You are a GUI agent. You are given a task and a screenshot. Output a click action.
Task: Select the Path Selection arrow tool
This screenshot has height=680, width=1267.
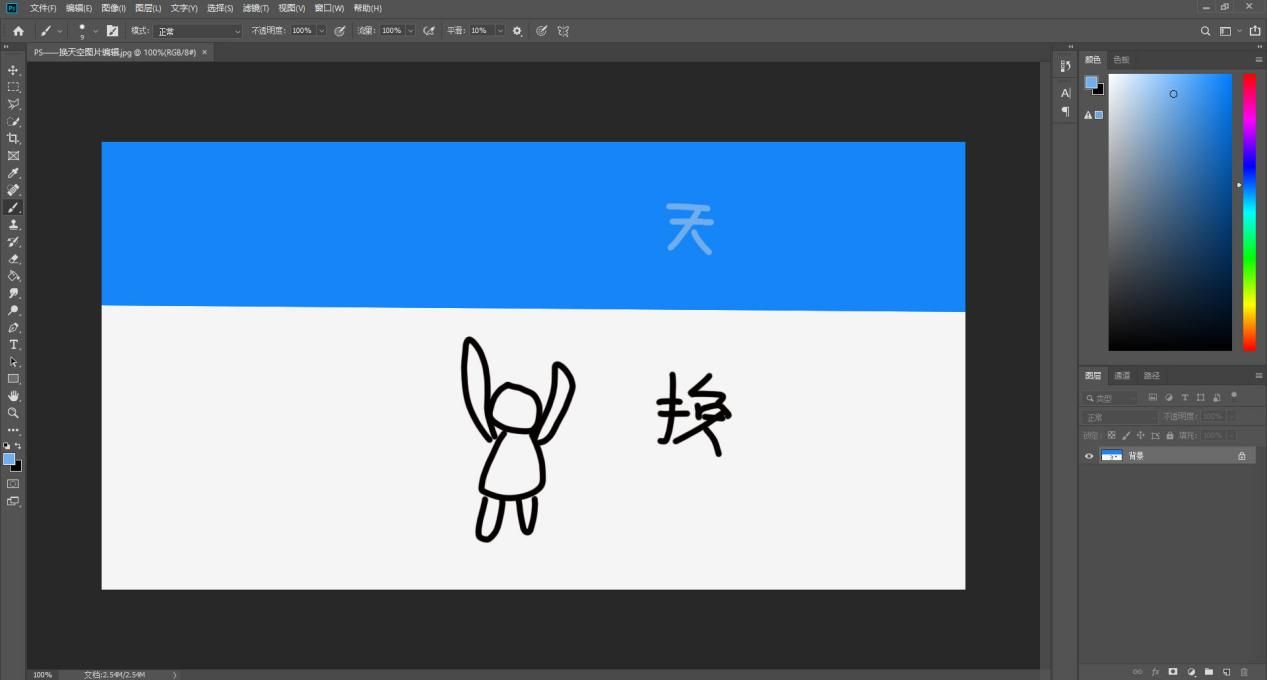(13, 361)
